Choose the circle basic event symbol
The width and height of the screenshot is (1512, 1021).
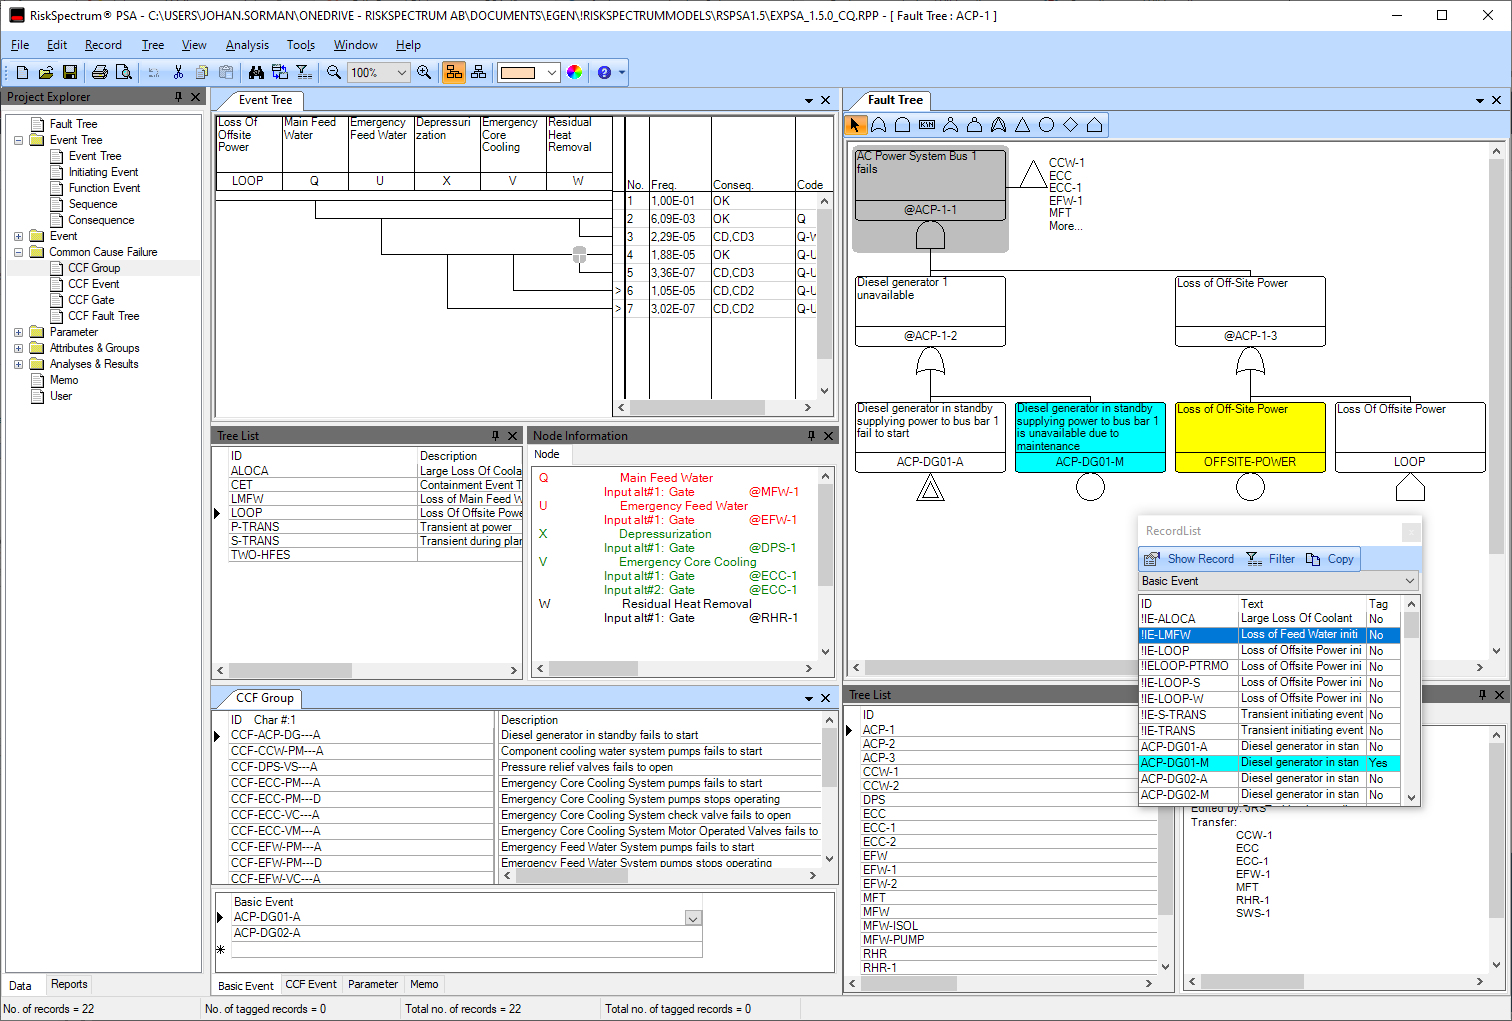(1046, 125)
